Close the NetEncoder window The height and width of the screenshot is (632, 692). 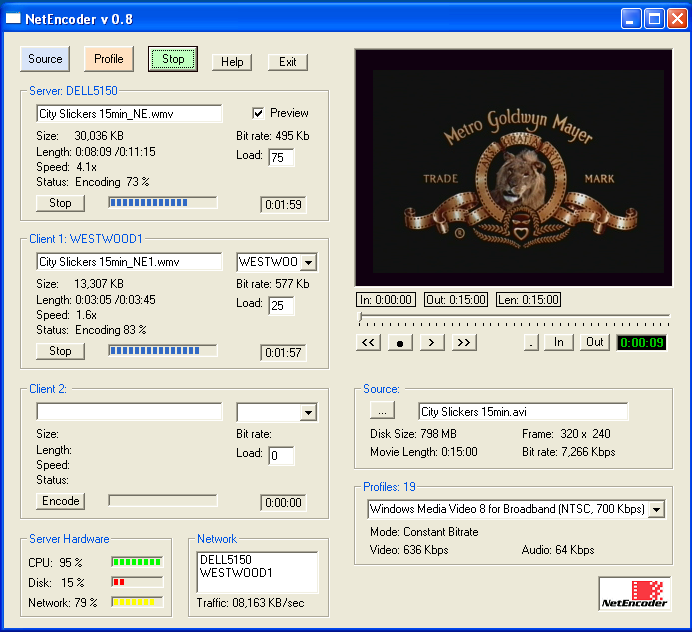pyautogui.click(x=677, y=19)
